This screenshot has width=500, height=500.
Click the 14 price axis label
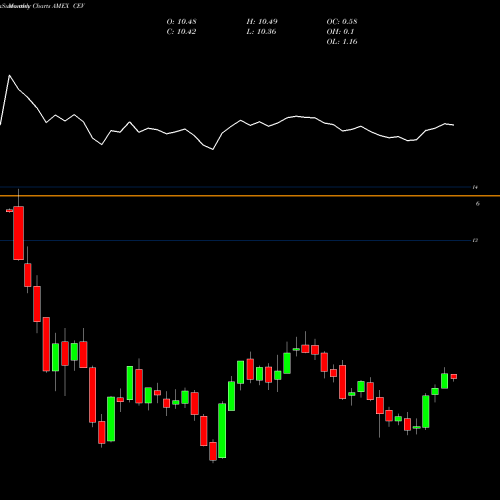coord(475,187)
